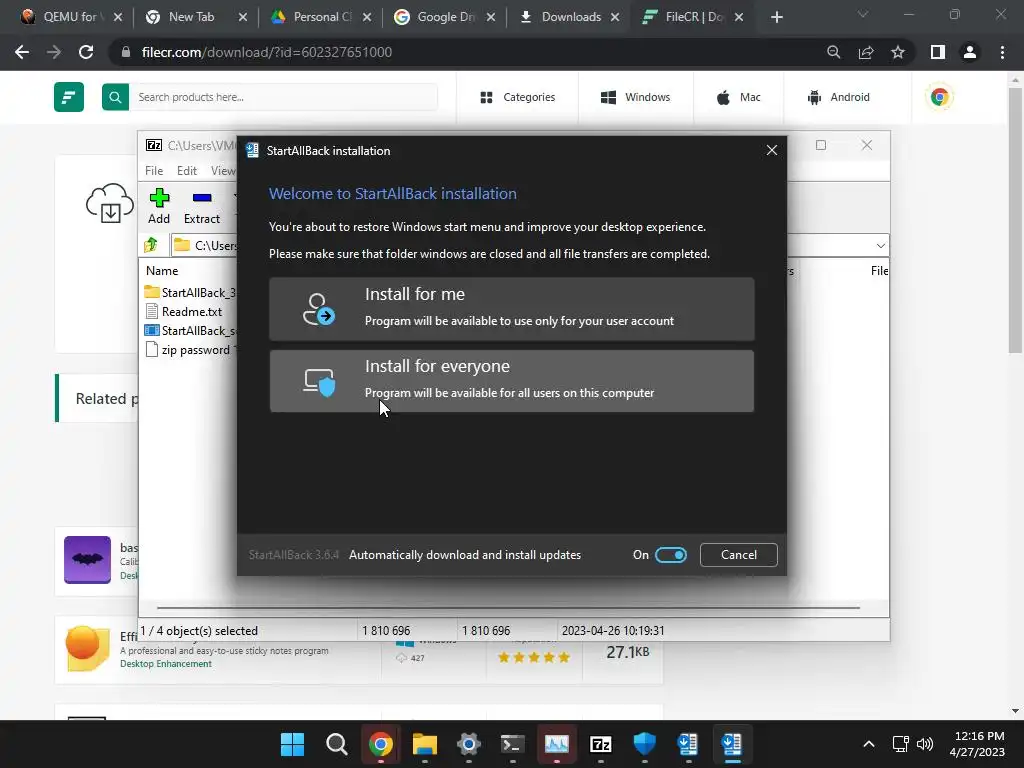This screenshot has width=1024, height=768.
Task: Toggle the browser side panel
Action: click(x=938, y=52)
